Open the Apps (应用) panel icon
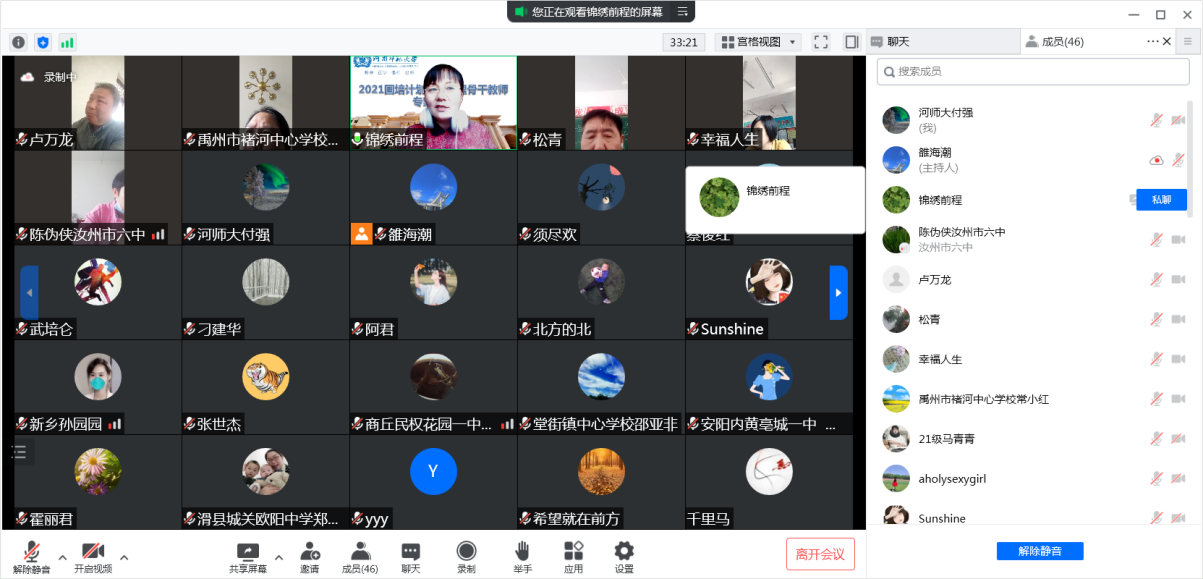Viewport: 1203px width, 579px height. point(572,554)
